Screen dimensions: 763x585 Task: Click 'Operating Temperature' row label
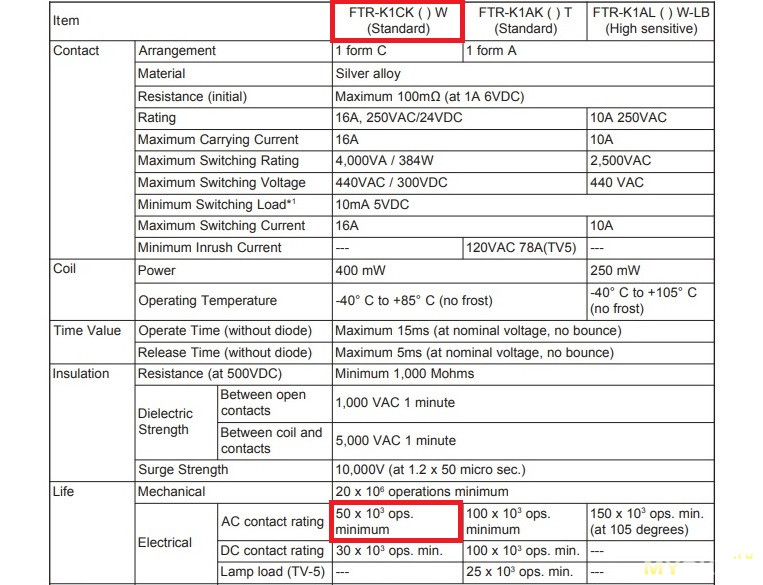(x=233, y=301)
